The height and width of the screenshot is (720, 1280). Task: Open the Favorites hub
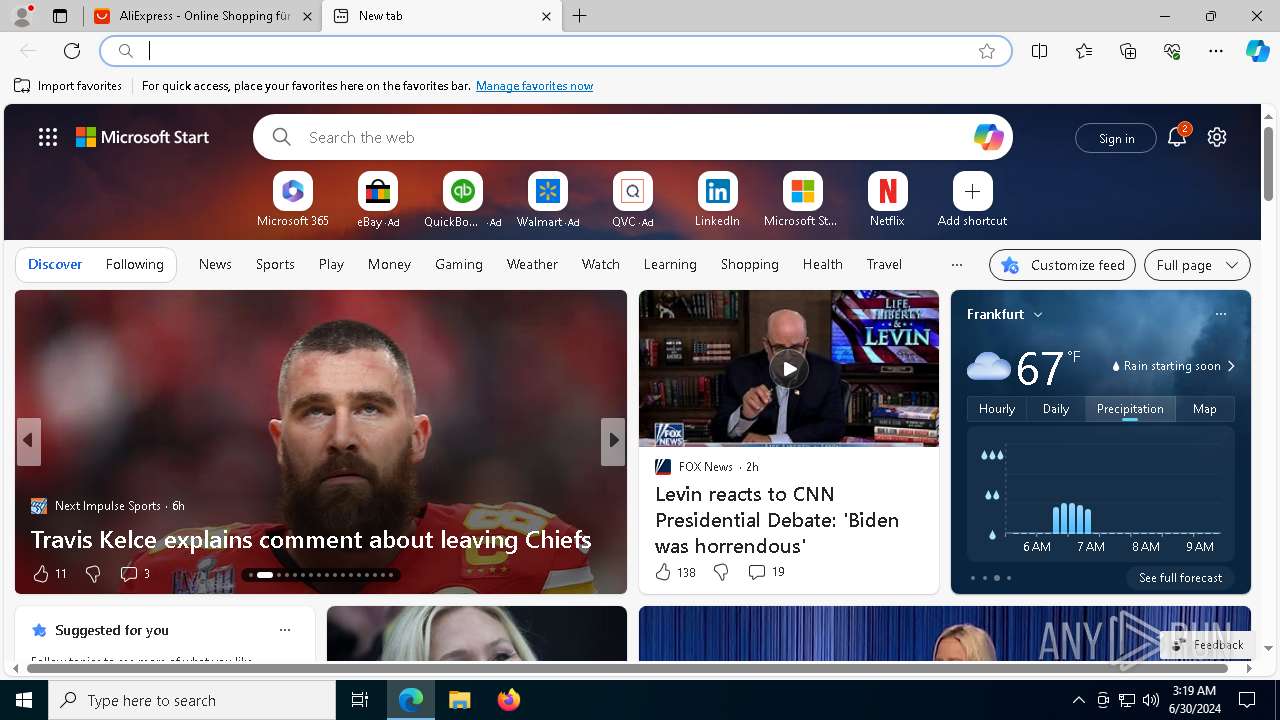(x=1084, y=51)
